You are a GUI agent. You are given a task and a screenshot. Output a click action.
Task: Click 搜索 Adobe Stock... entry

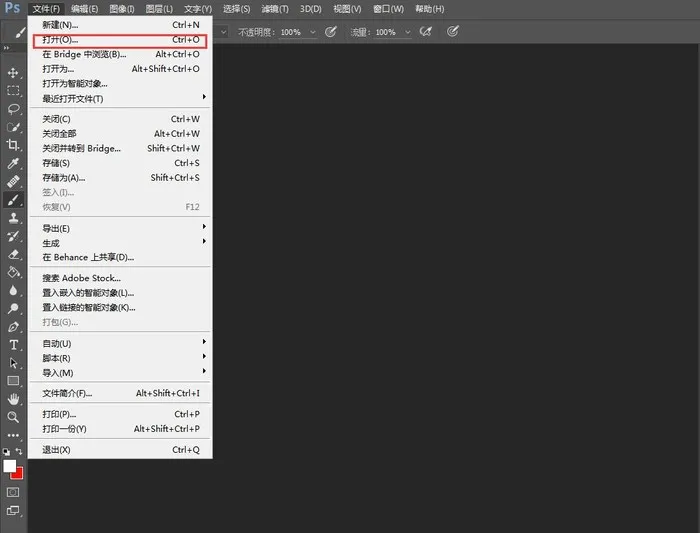click(x=81, y=278)
